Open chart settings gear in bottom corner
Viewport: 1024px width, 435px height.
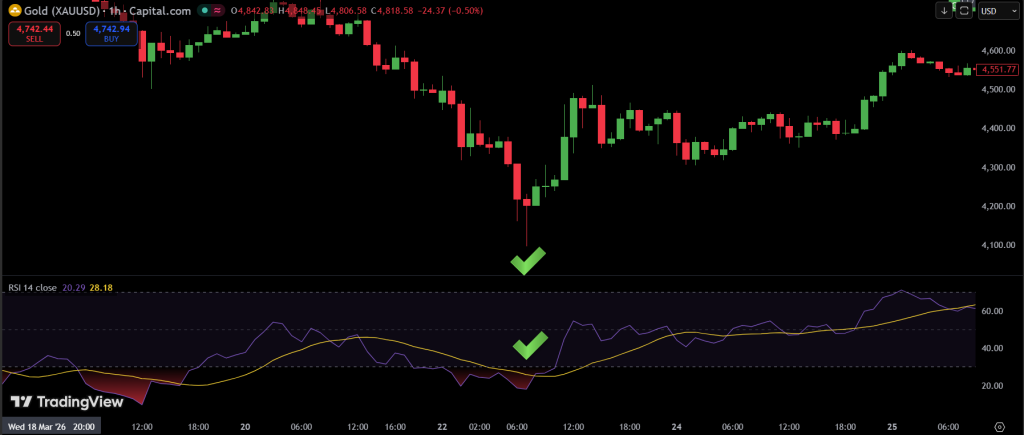coord(1000,426)
